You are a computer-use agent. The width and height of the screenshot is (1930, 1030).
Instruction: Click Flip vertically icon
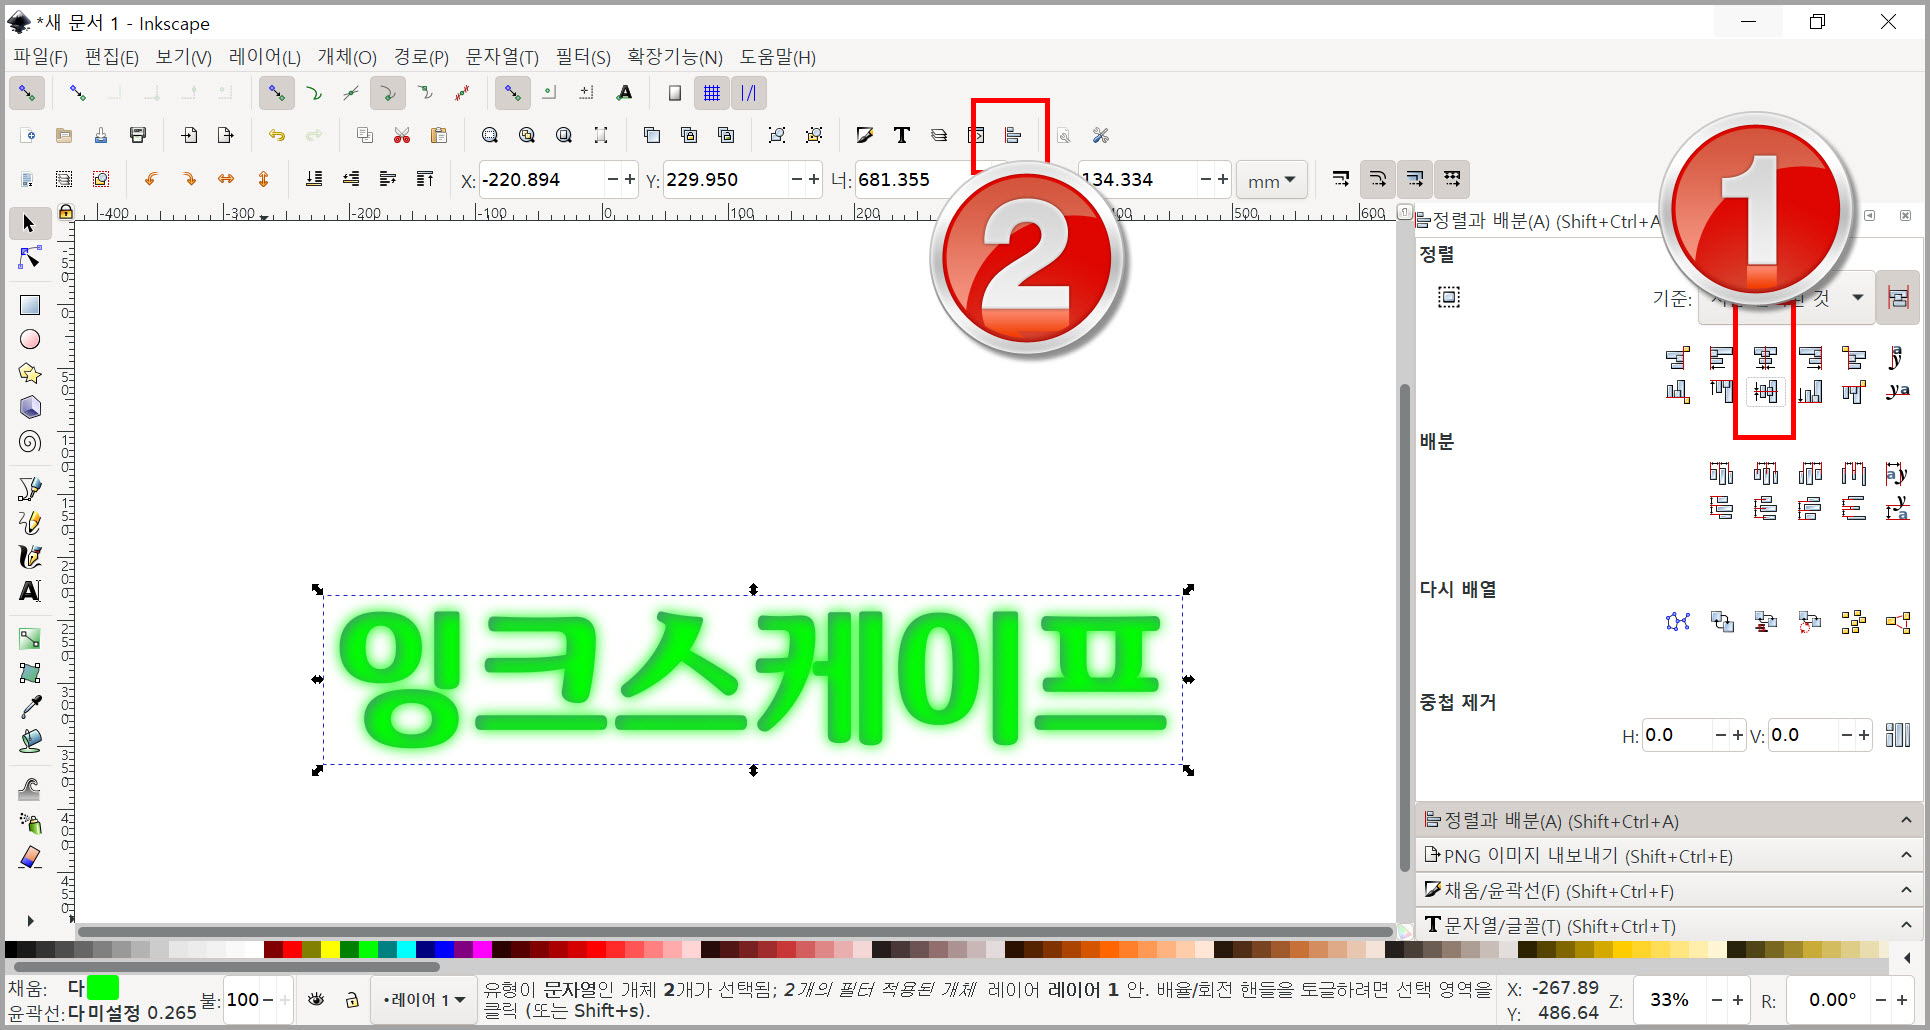tap(263, 179)
